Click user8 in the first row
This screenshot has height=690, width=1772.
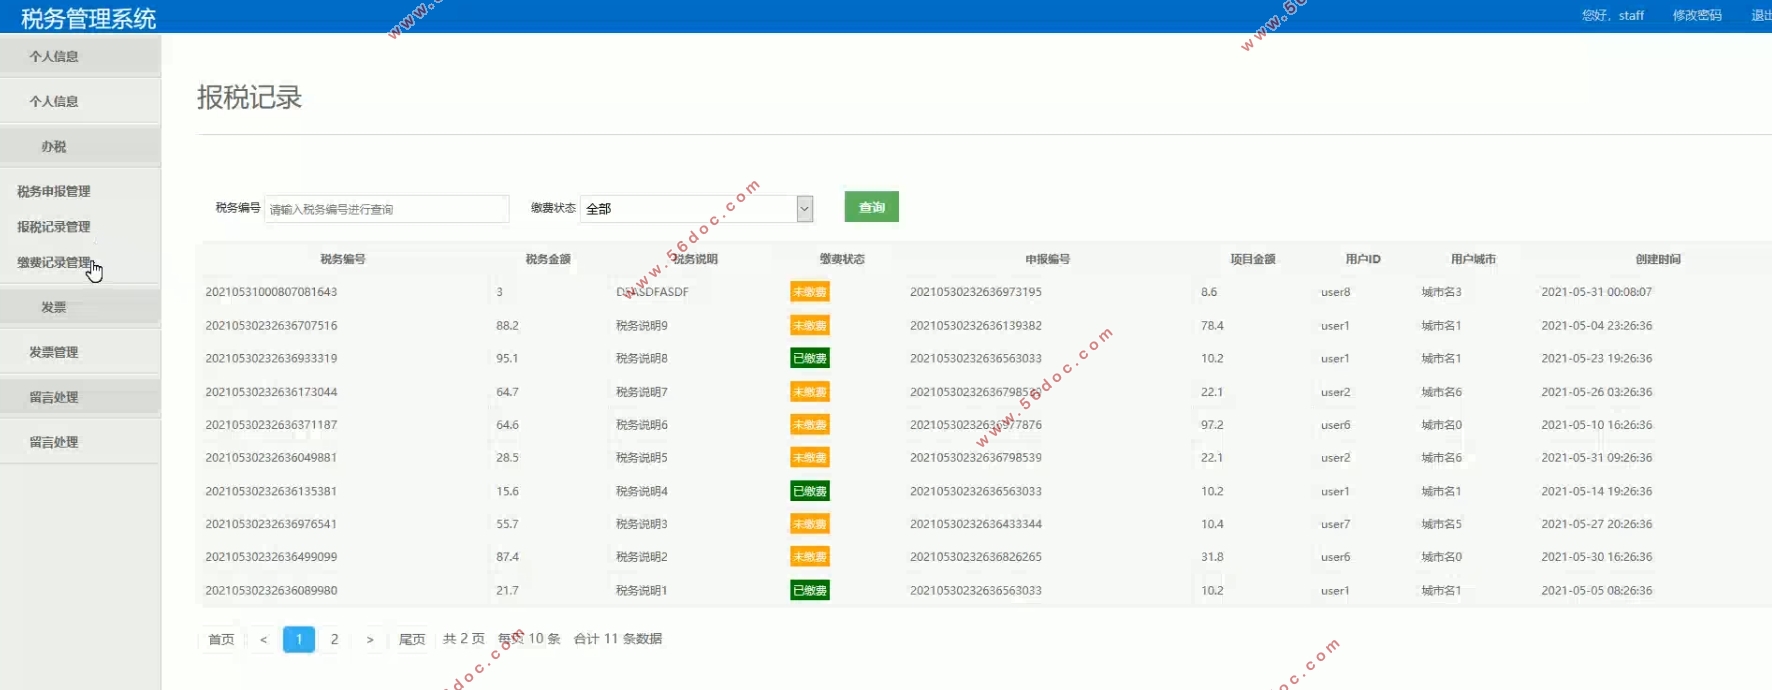coord(1336,292)
